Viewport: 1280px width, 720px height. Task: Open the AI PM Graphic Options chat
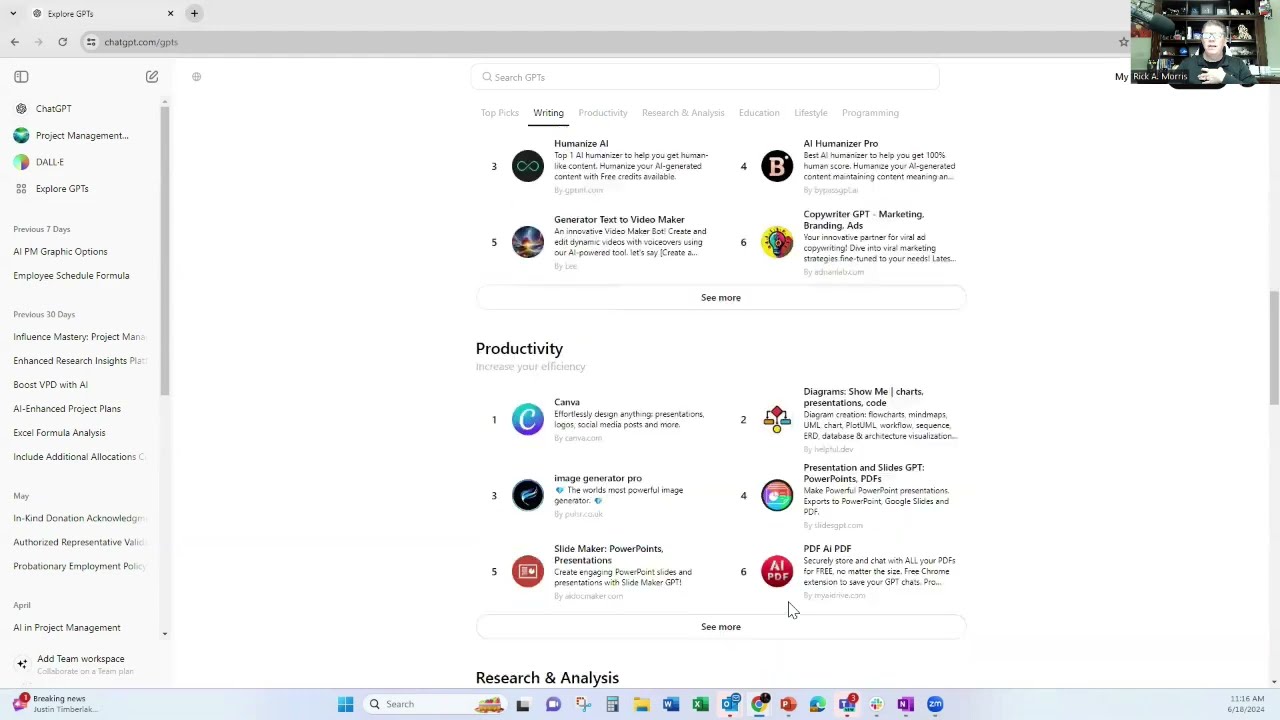[60, 252]
